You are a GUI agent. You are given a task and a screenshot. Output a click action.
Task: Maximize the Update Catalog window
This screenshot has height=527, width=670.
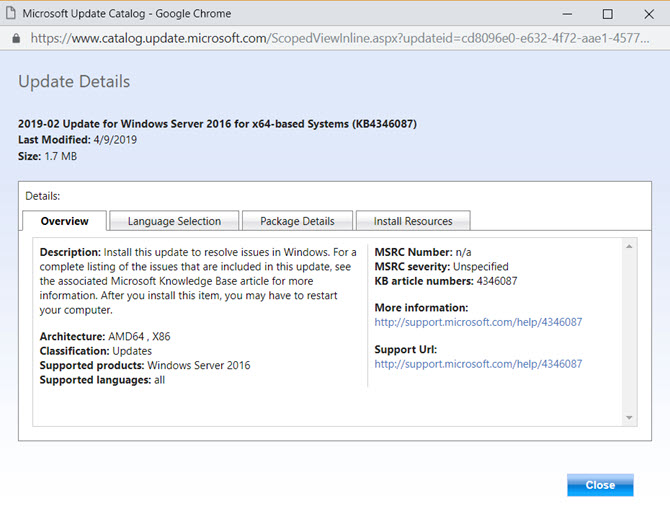pos(608,14)
